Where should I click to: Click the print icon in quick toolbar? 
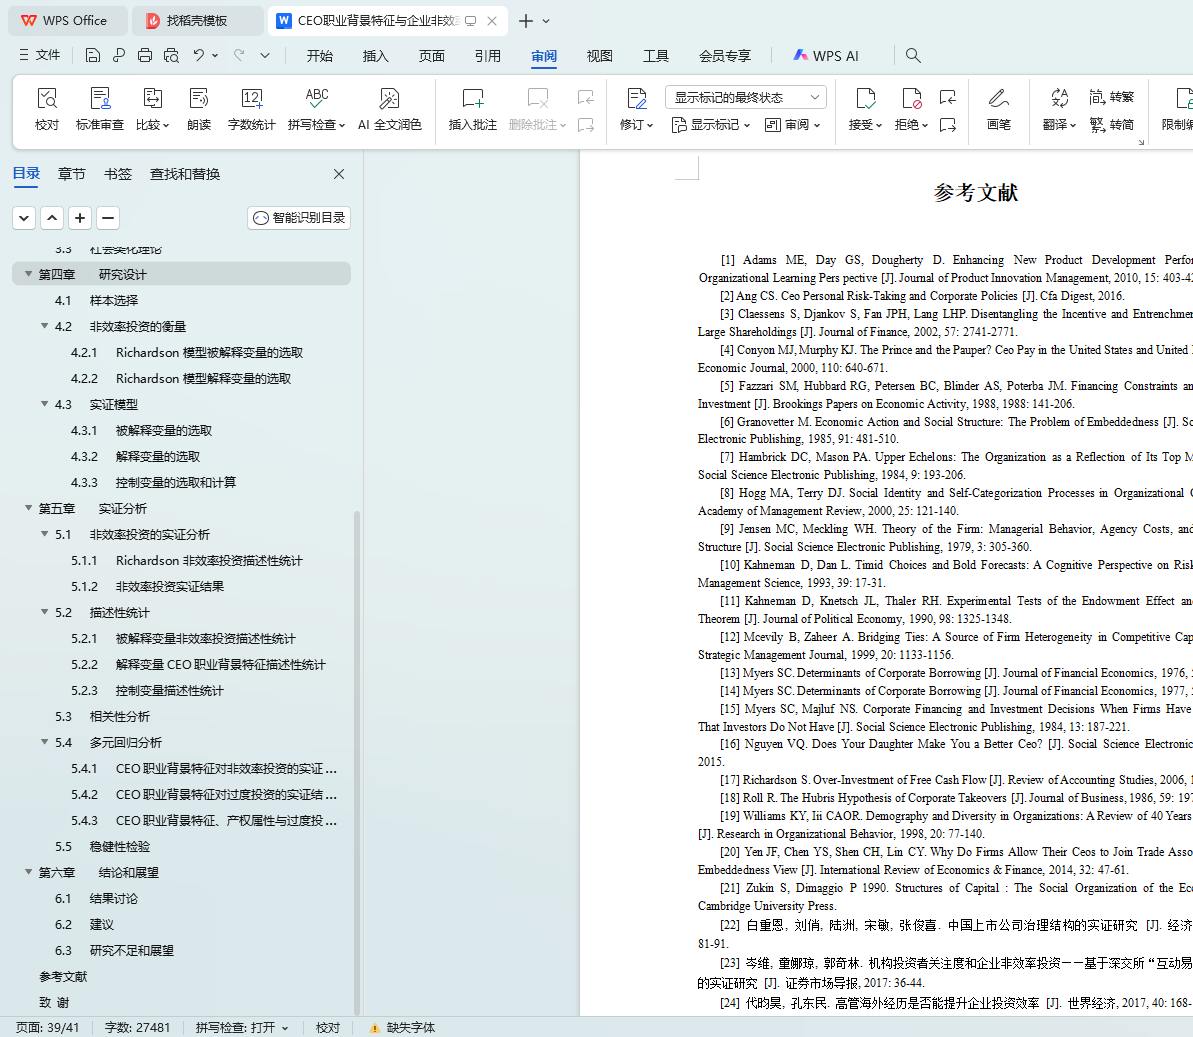145,55
